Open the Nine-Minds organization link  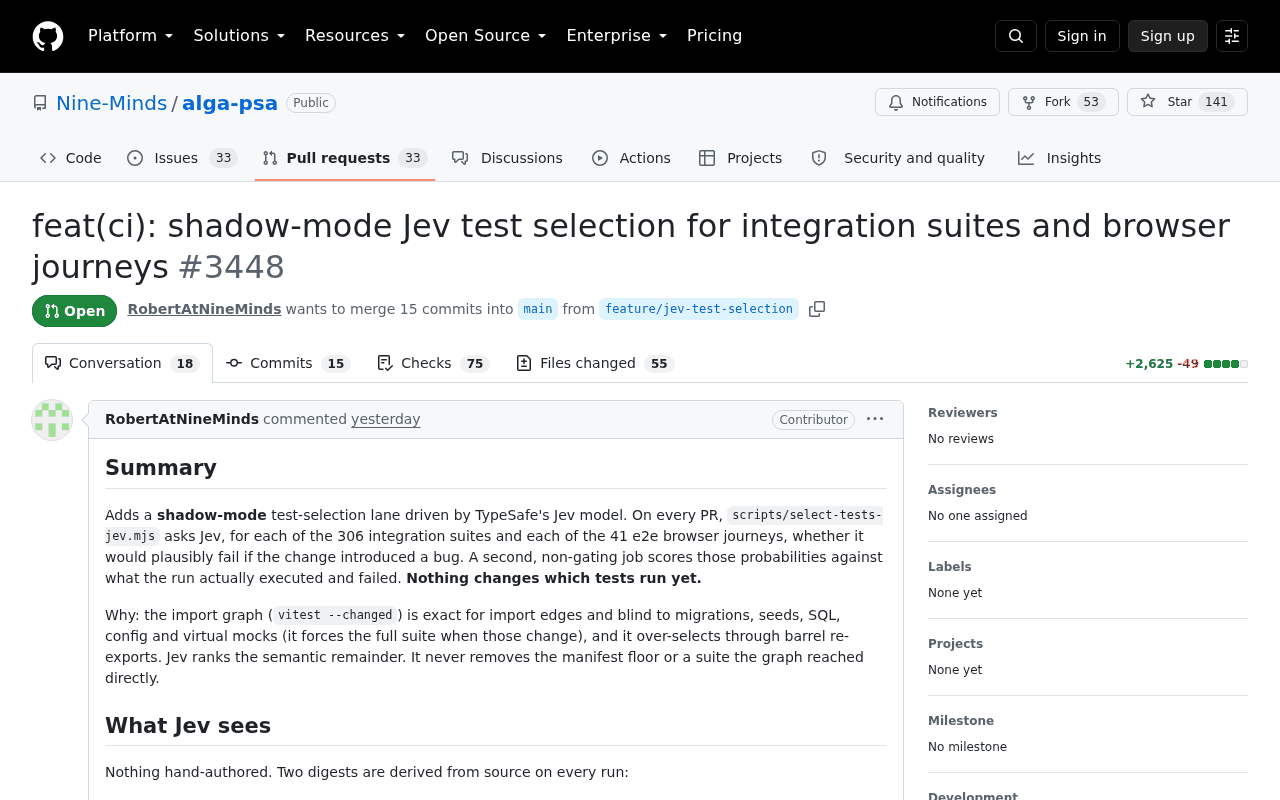pos(111,103)
